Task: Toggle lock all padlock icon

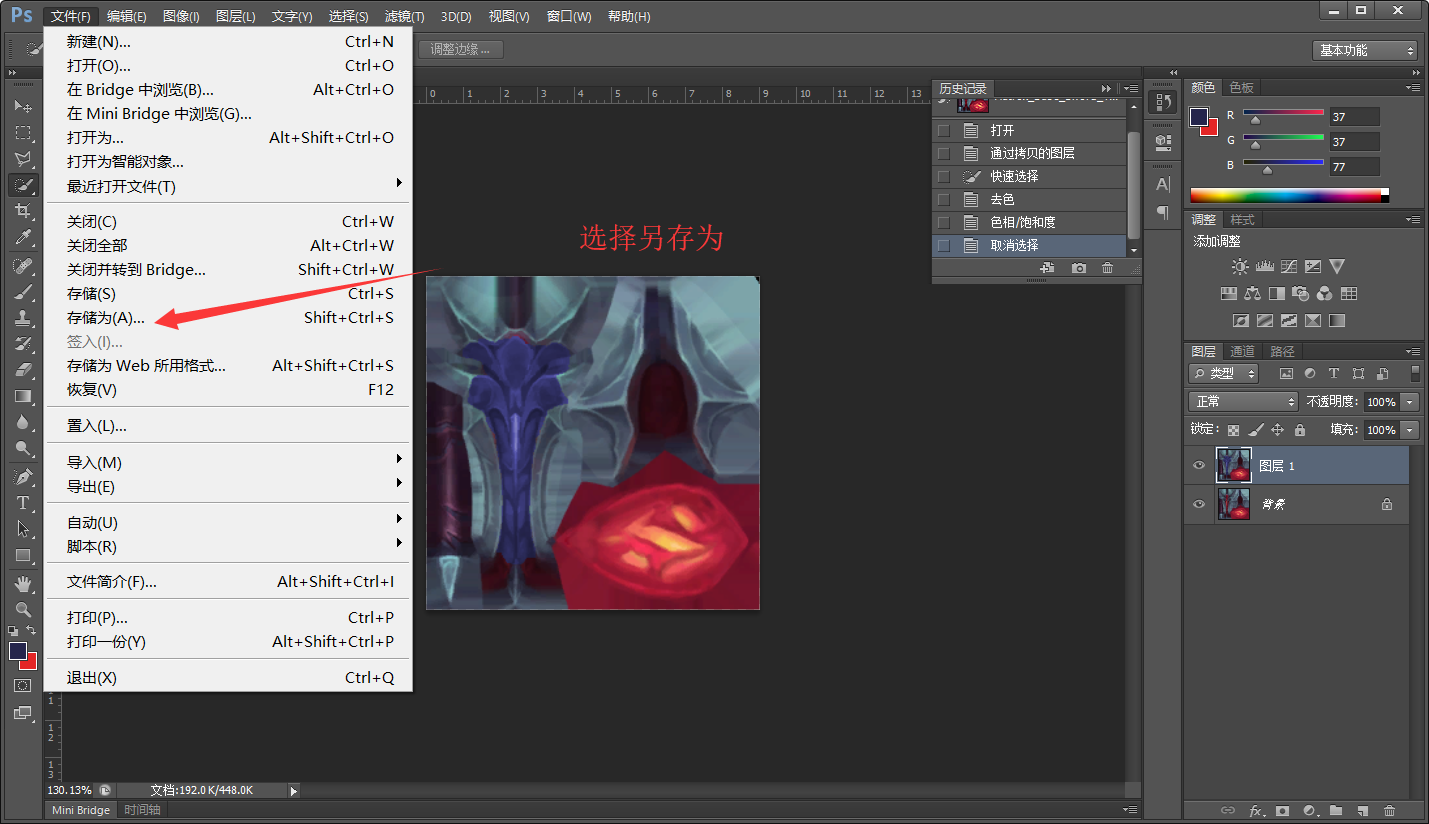Action: click(1300, 430)
